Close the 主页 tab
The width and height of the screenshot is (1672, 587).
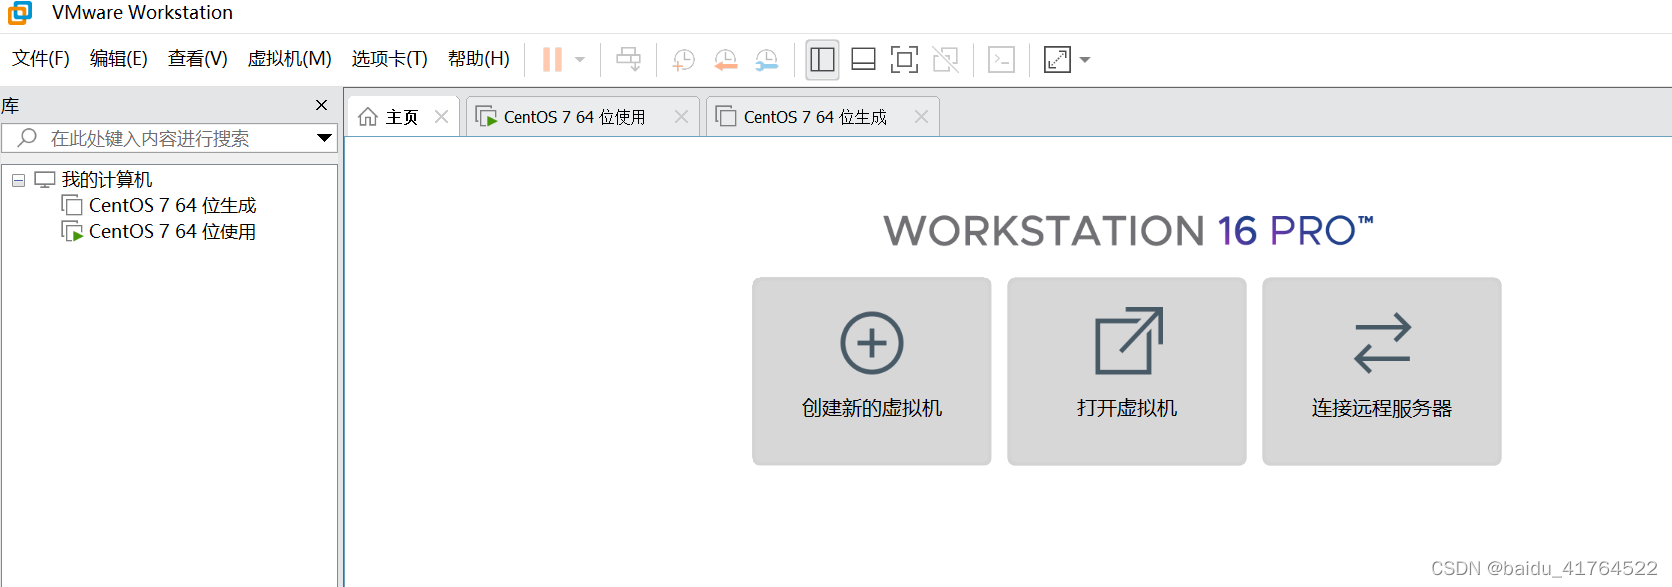coord(441,117)
